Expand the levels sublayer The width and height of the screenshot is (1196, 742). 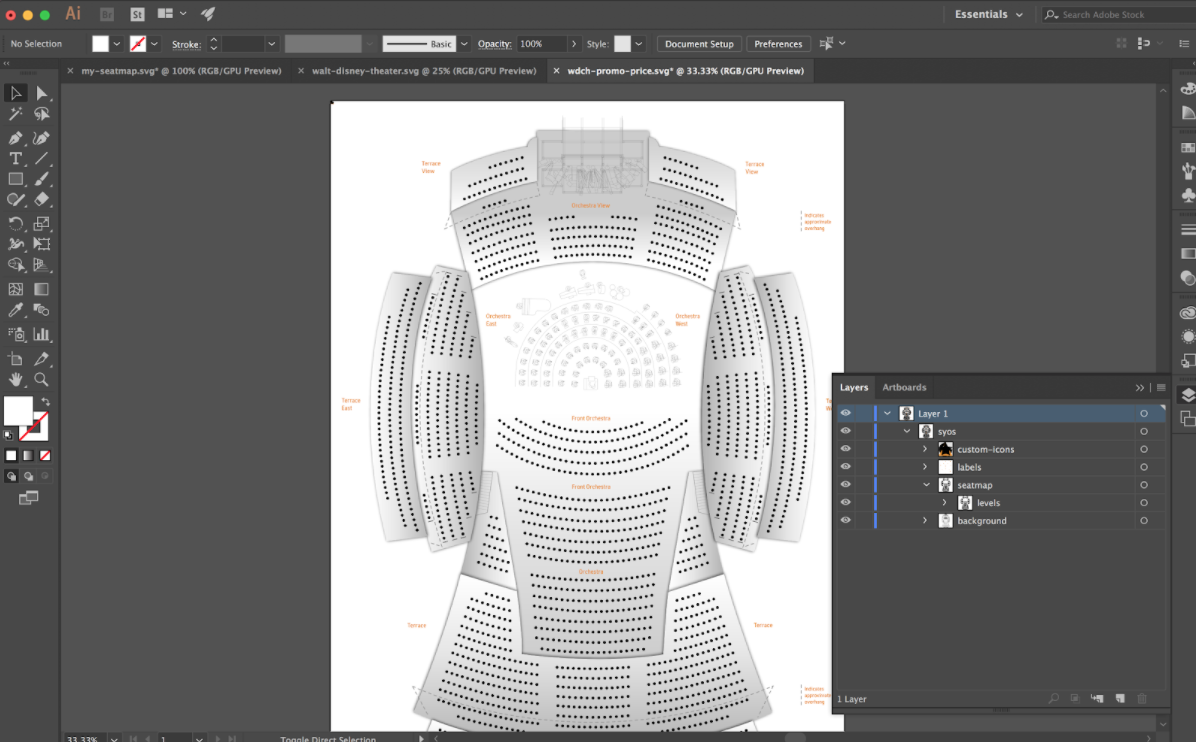click(x=944, y=503)
